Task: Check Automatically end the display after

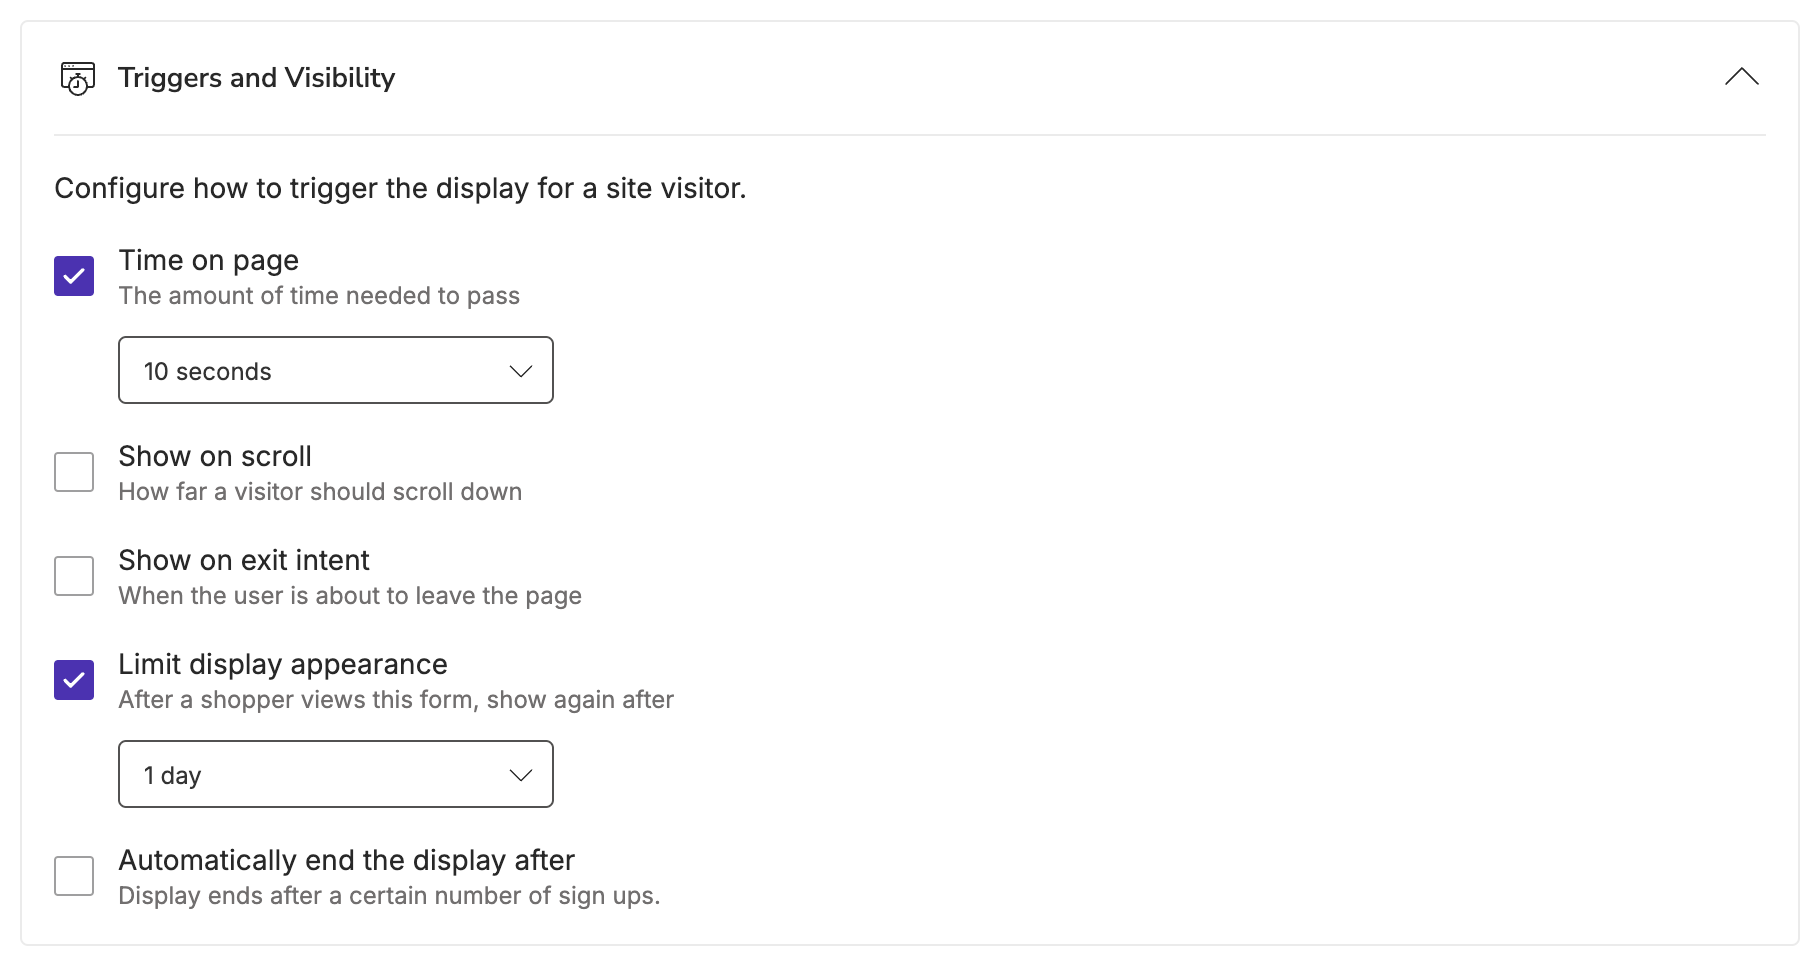Action: click(74, 876)
